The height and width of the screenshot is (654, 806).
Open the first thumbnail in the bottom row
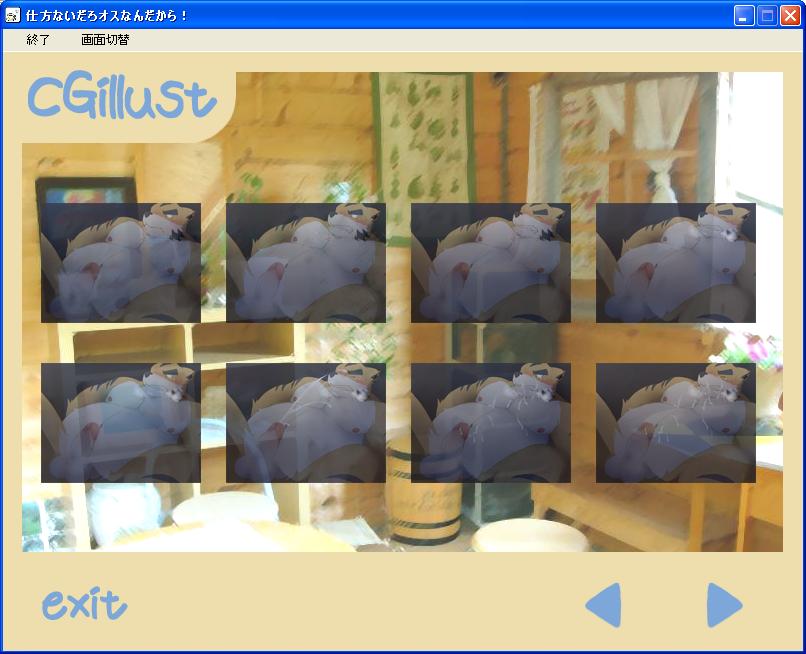pos(121,423)
